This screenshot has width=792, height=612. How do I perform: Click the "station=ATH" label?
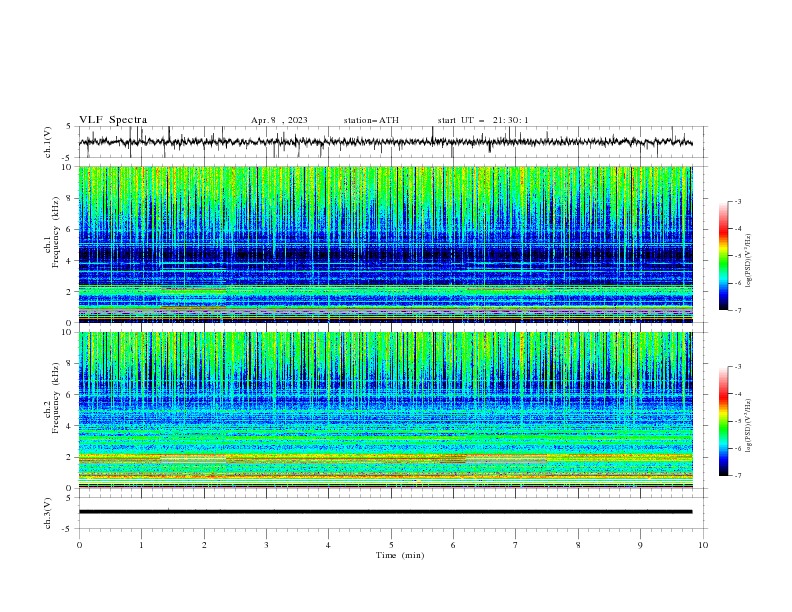(x=371, y=120)
